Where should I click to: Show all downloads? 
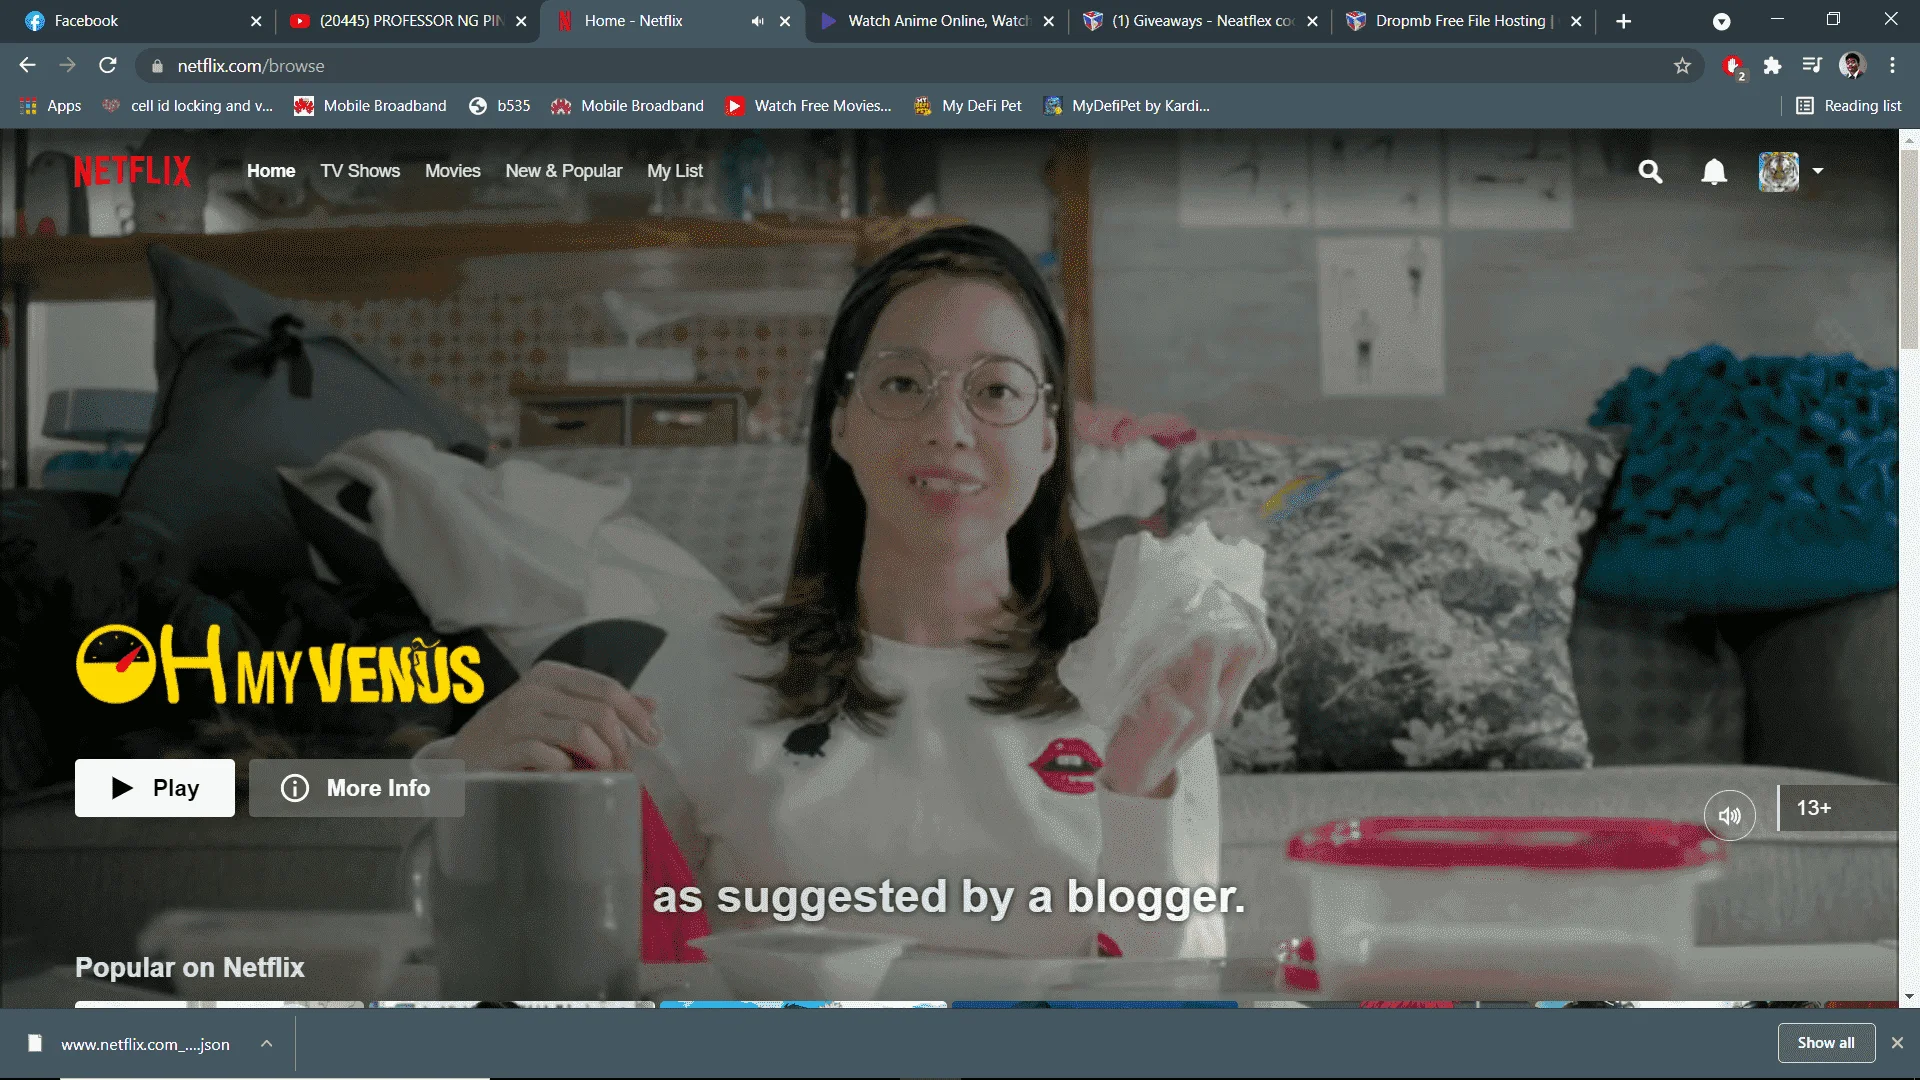coord(1826,1043)
